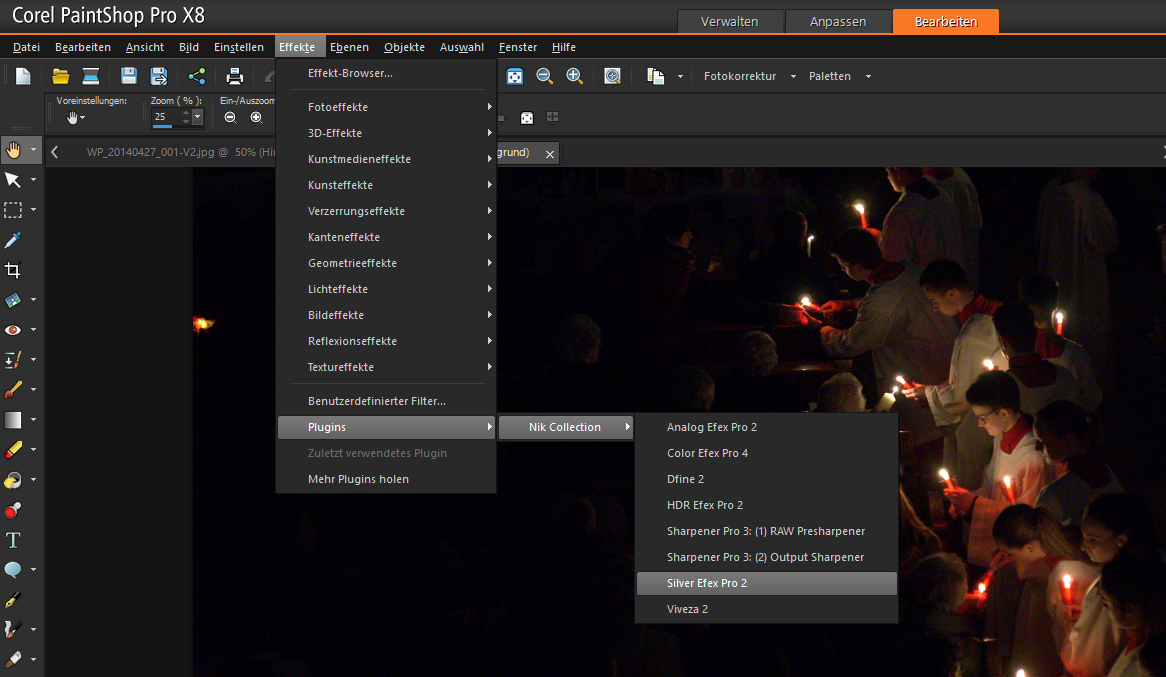This screenshot has height=677, width=1166.
Task: Zoom out using the main toolbar magnifier
Action: point(544,76)
